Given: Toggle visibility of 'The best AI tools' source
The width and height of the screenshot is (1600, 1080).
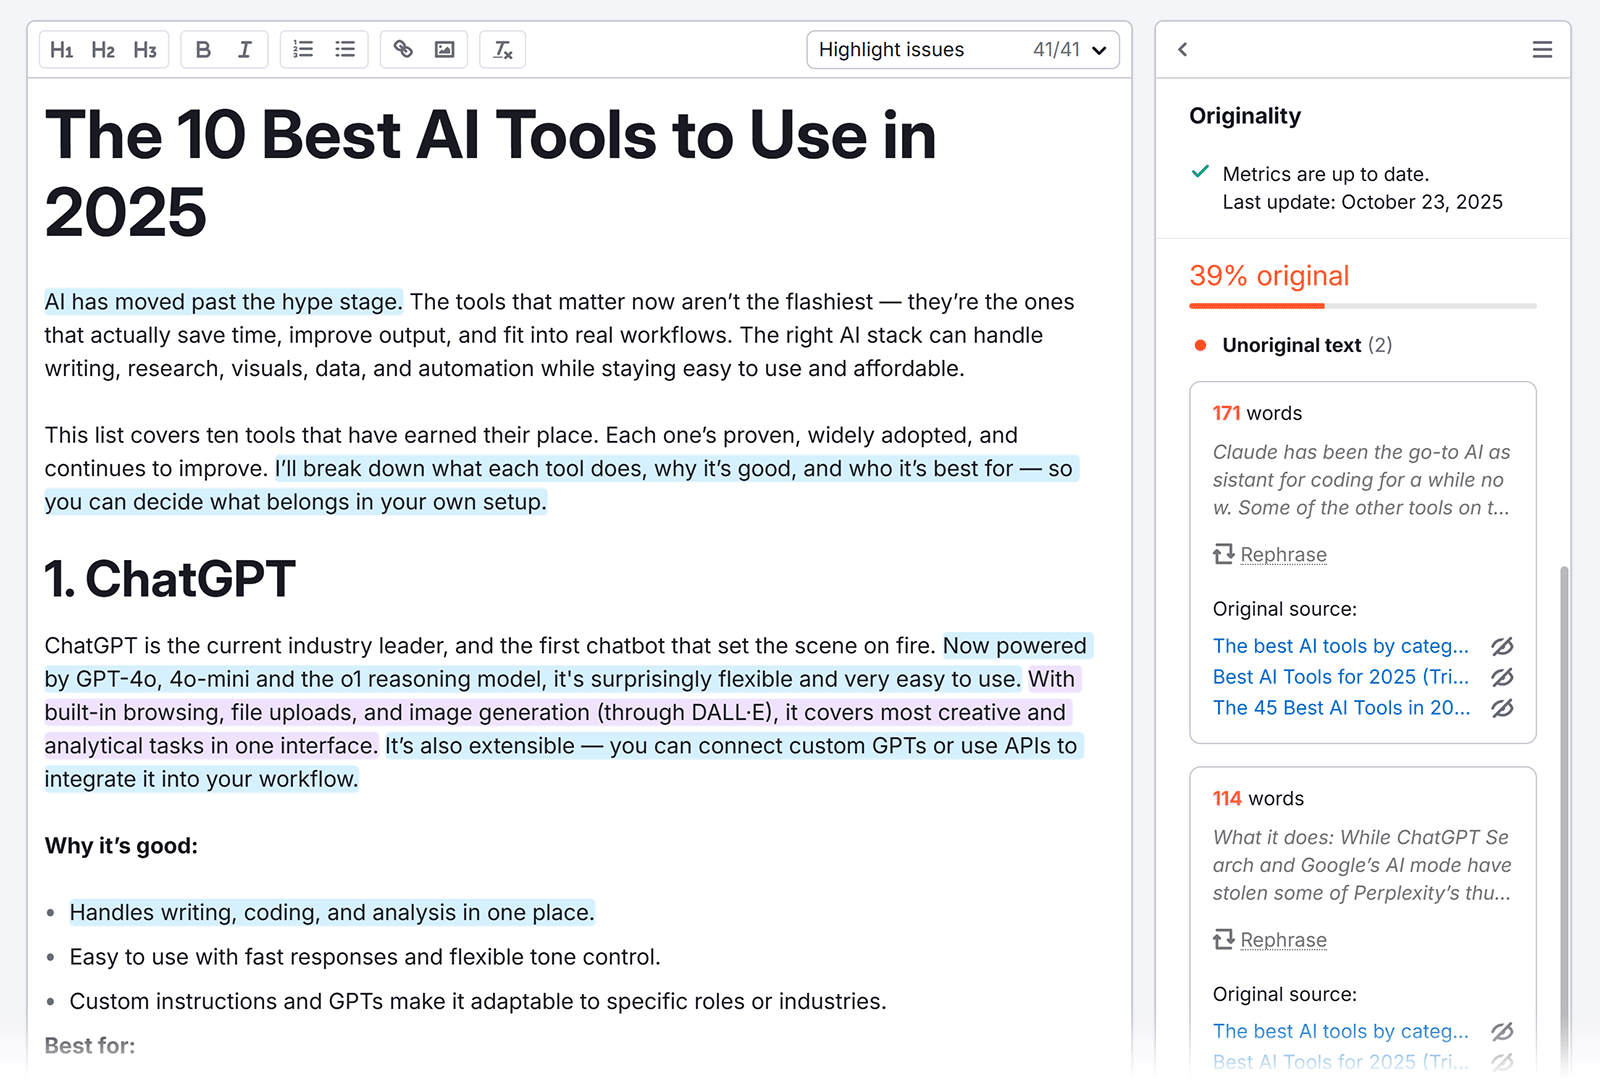Looking at the screenshot, I should [1503, 646].
